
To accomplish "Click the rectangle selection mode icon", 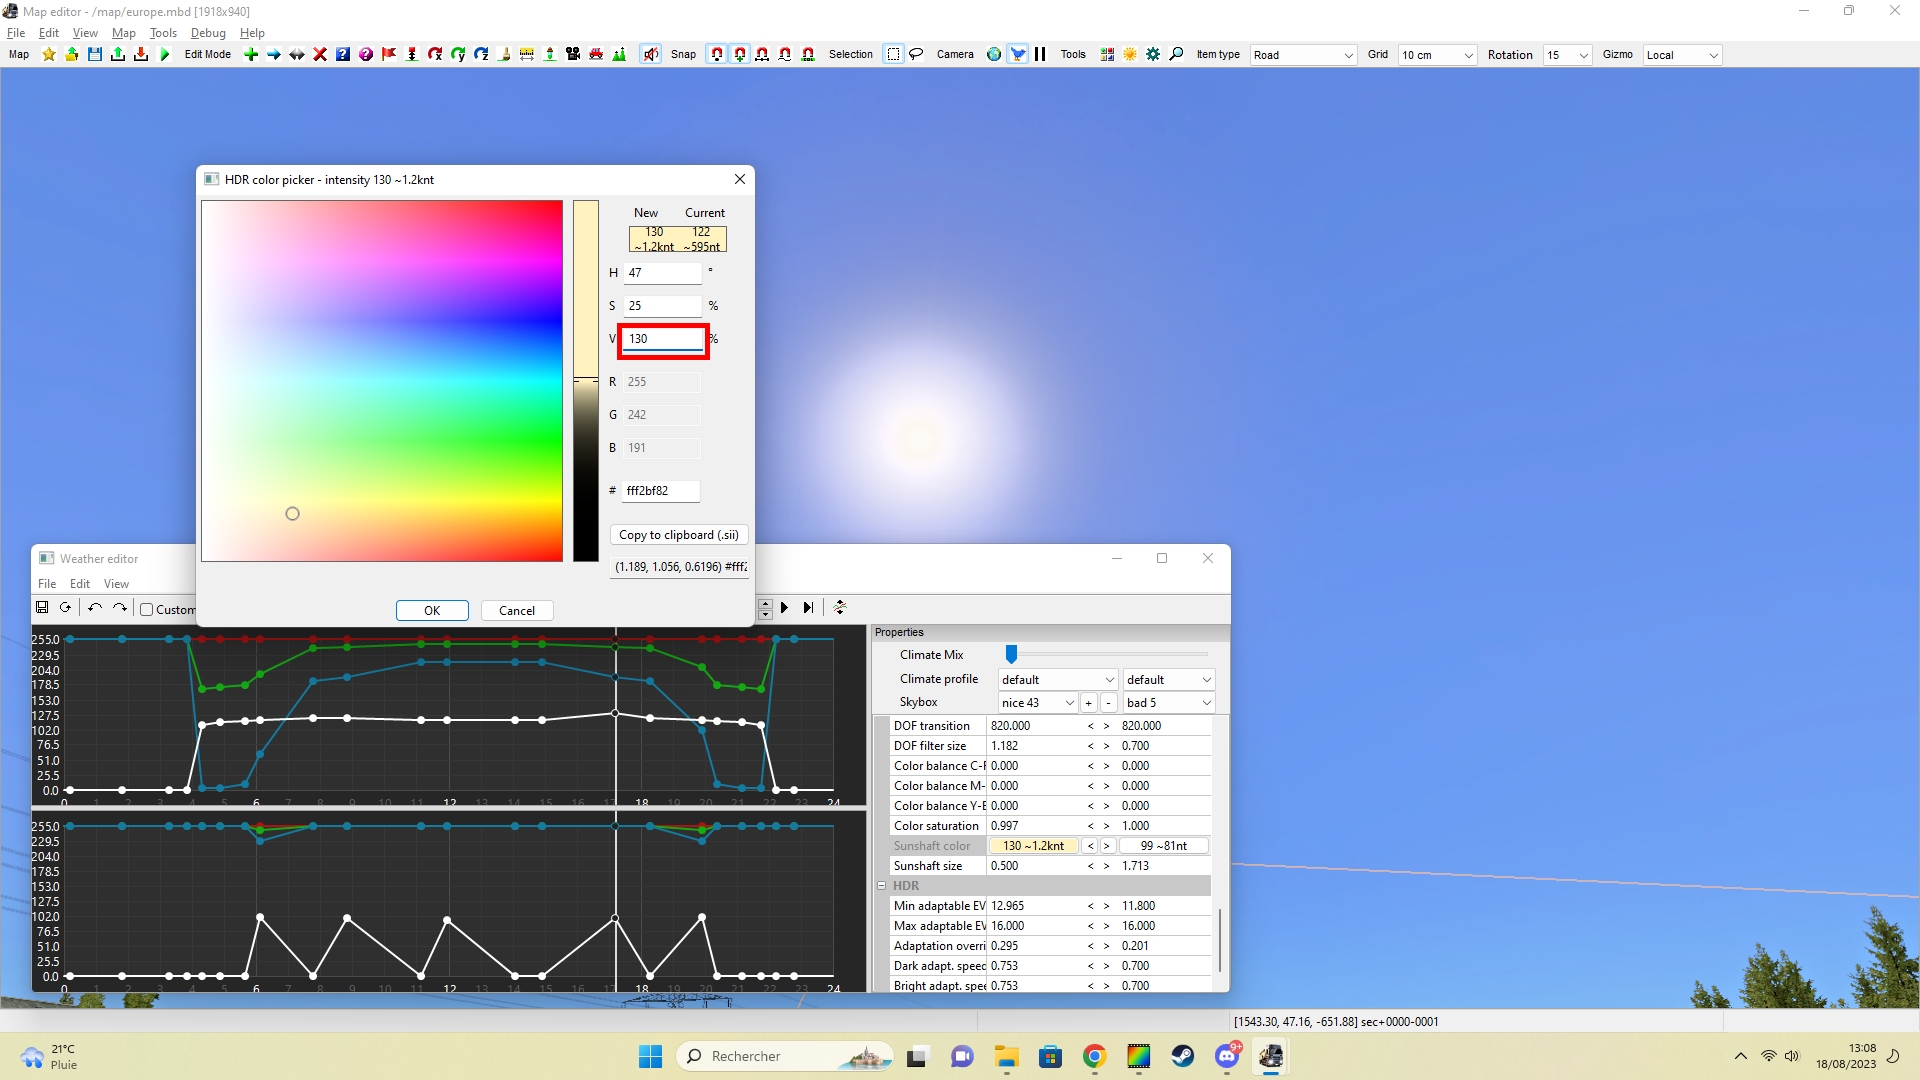I will [x=893, y=55].
